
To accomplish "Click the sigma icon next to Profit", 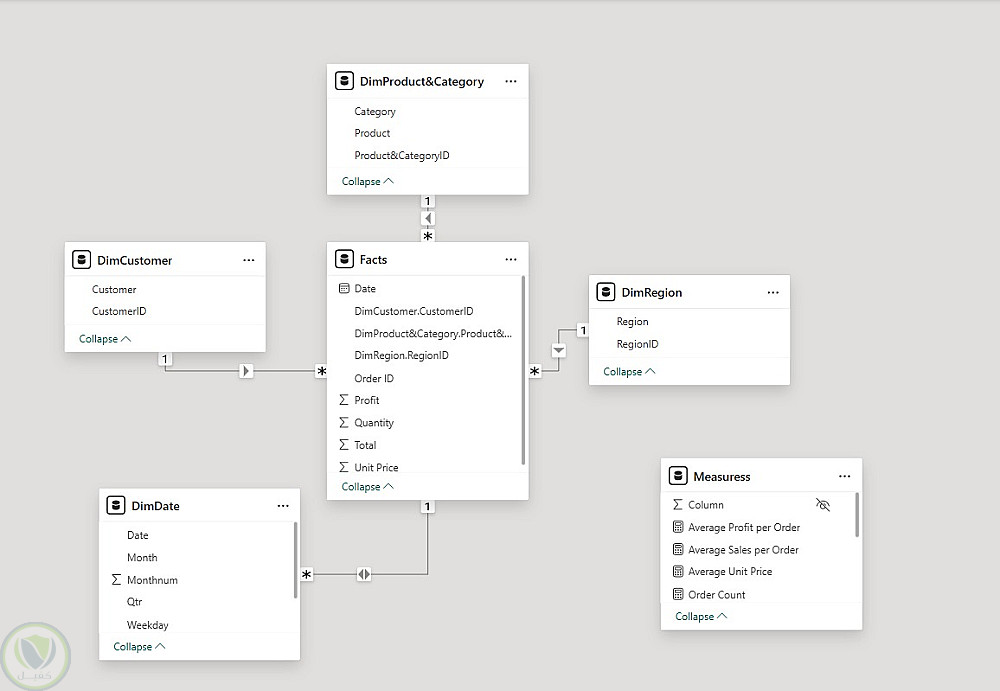I will 344,400.
